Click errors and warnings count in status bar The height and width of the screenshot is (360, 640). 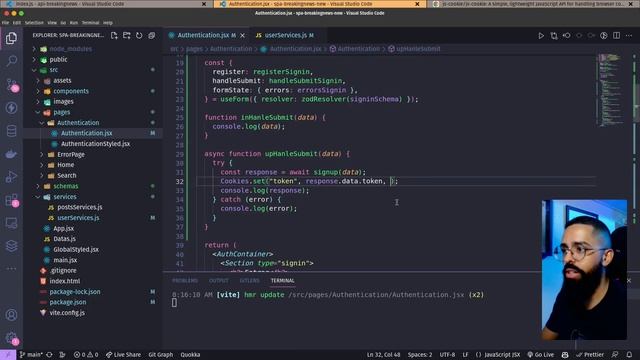point(86,355)
